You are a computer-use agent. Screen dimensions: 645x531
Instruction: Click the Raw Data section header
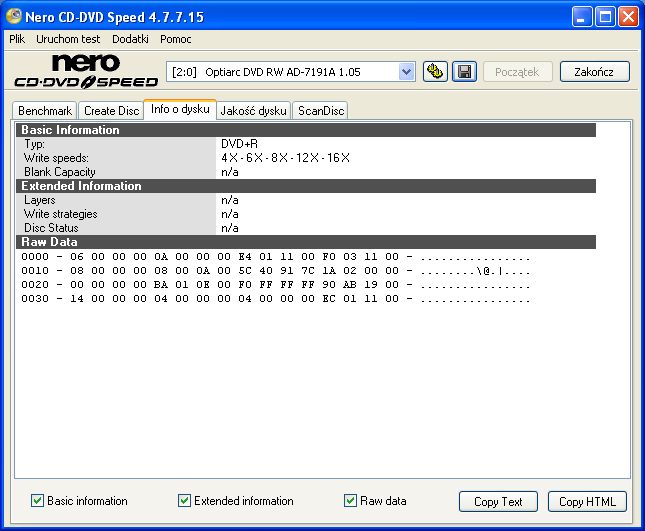(x=306, y=242)
